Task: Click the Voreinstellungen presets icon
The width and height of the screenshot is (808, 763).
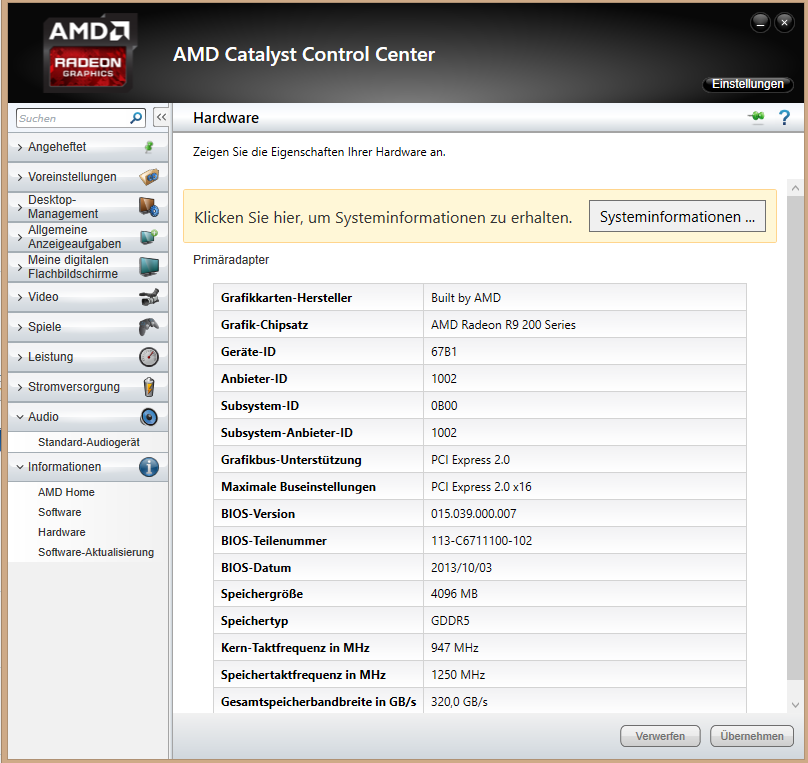Action: (x=149, y=177)
